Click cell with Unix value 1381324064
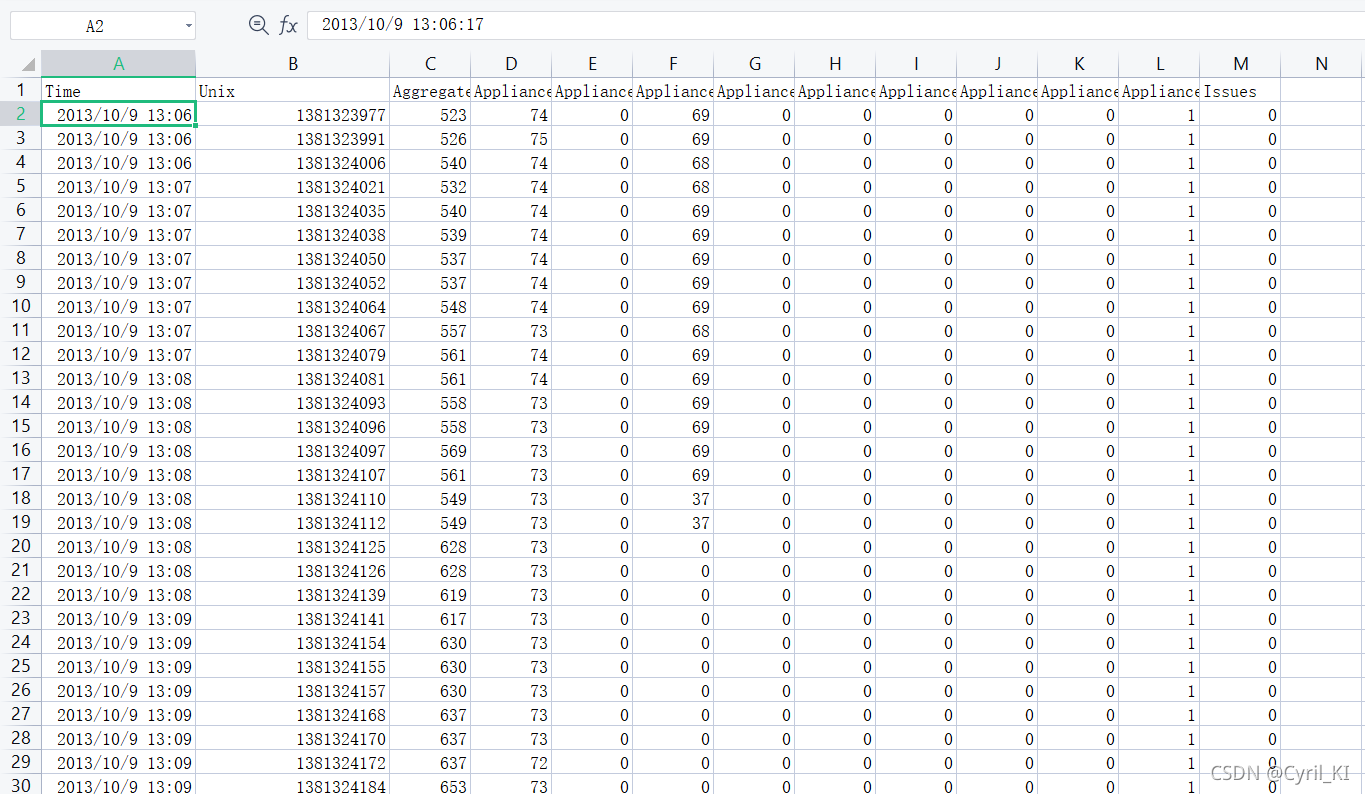1365x794 pixels. tap(293, 307)
